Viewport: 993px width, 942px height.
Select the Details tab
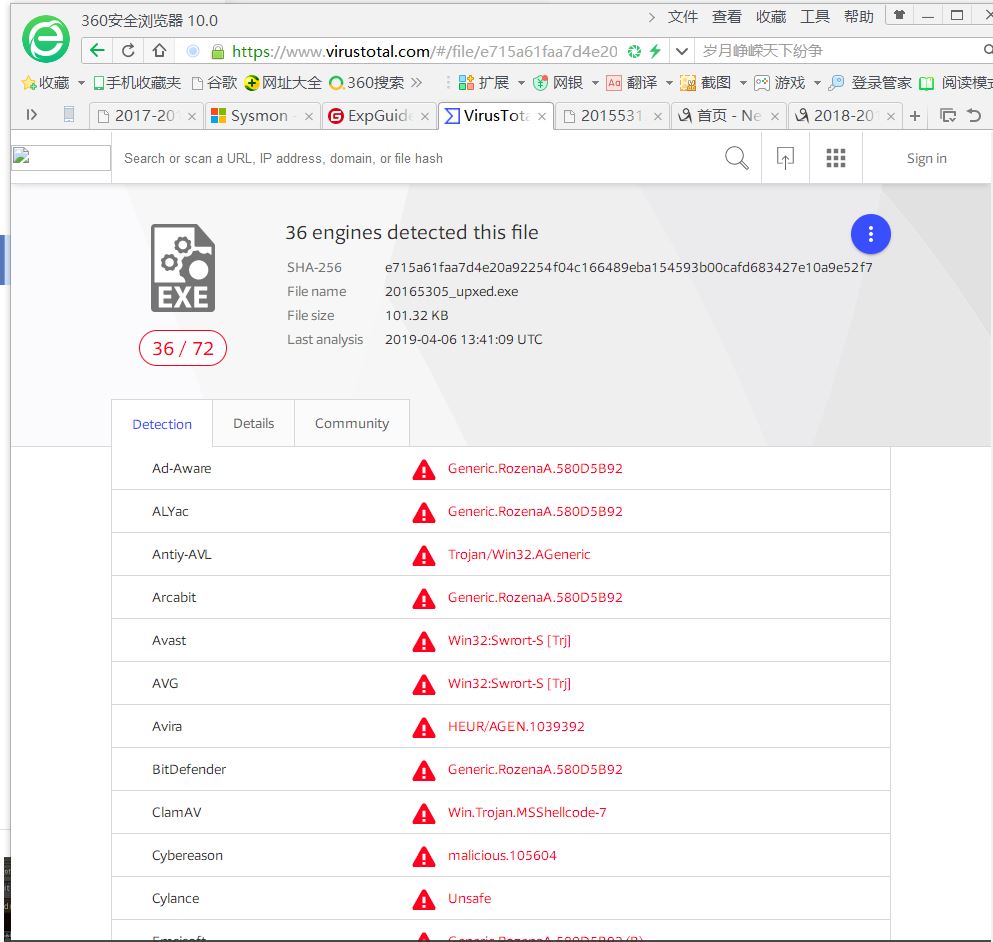(x=254, y=423)
